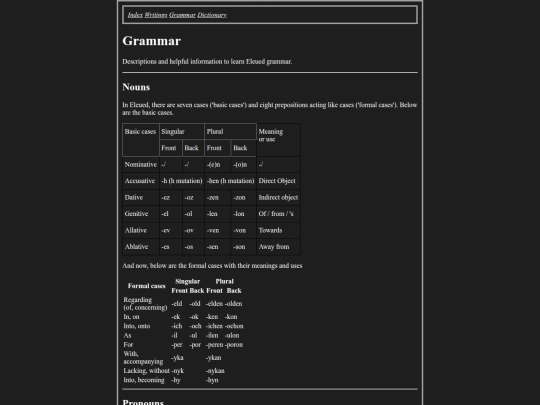Viewport: 540px width, 405px height.
Task: Select the '-zon' dative cell
Action: [x=243, y=197]
